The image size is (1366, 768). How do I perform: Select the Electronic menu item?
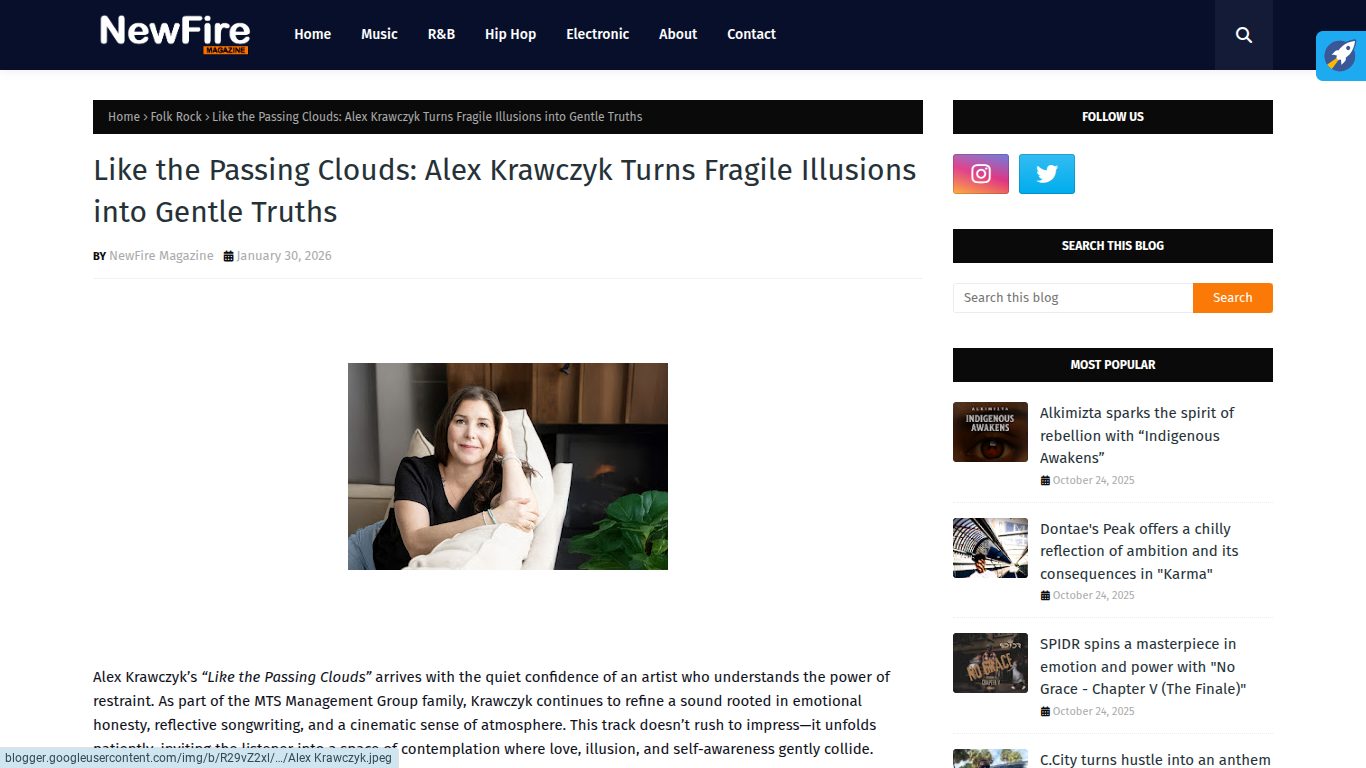point(598,34)
